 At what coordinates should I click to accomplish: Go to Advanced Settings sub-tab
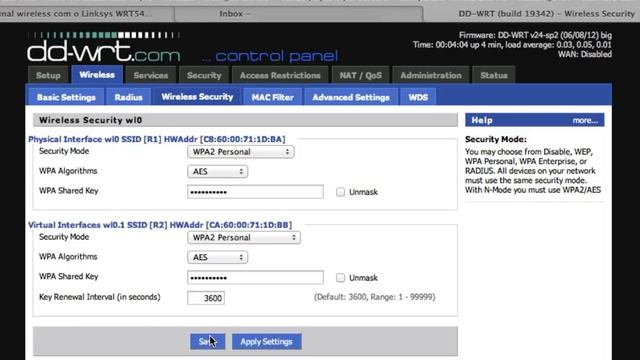pyautogui.click(x=351, y=97)
